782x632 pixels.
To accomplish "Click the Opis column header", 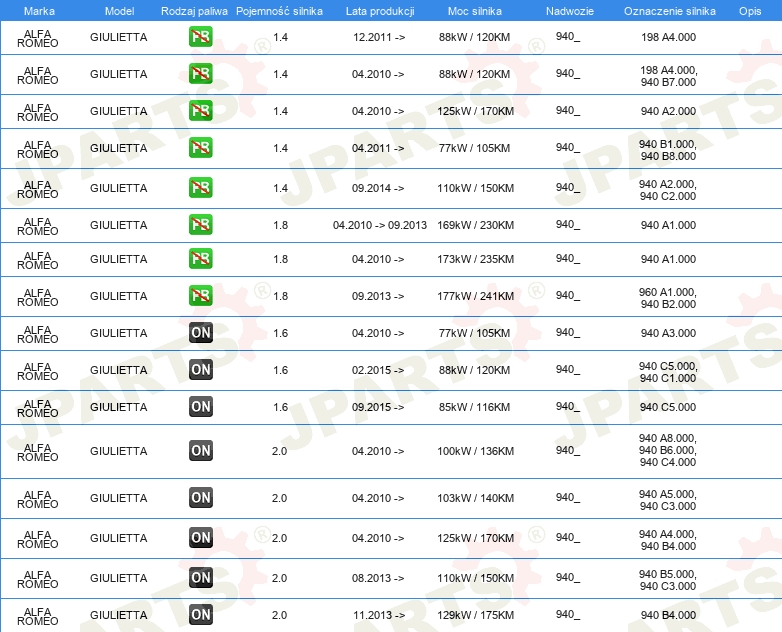I will (750, 11).
